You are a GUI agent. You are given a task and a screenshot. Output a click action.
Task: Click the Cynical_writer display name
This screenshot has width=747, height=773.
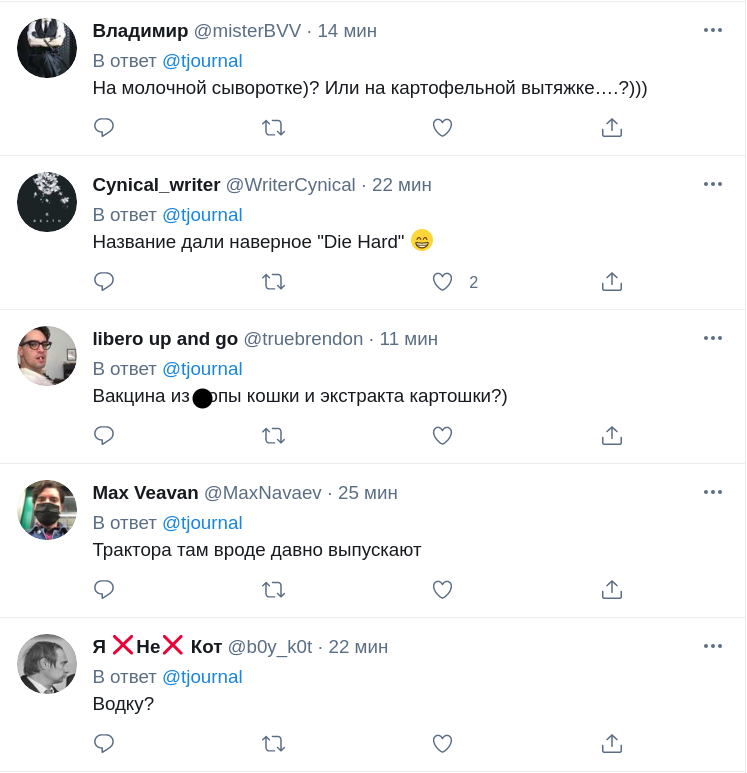tap(156, 185)
